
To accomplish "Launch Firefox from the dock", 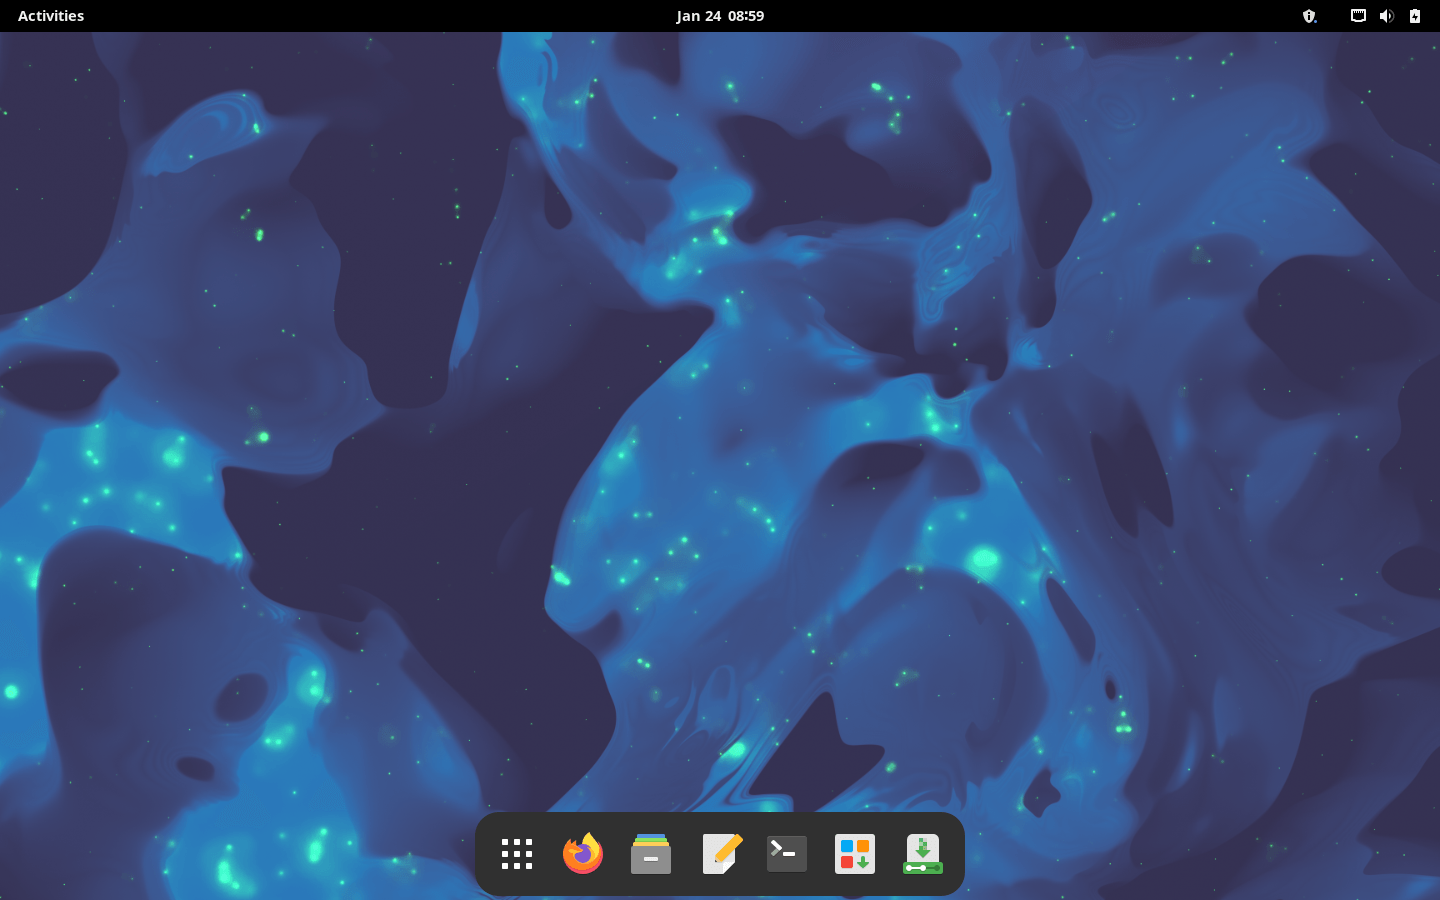I will pos(583,854).
